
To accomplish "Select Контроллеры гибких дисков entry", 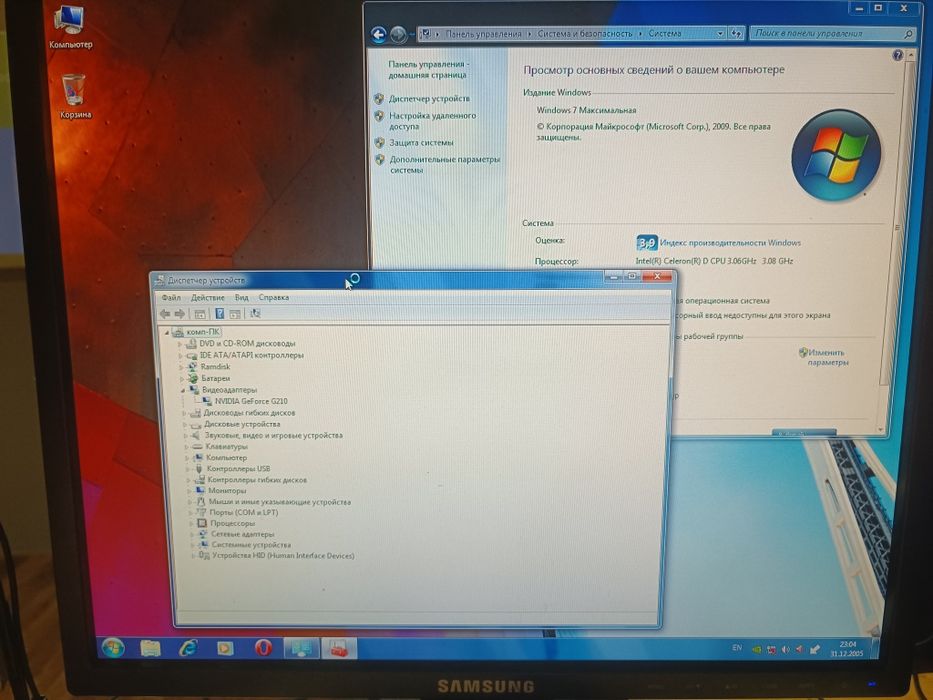I will click(257, 480).
